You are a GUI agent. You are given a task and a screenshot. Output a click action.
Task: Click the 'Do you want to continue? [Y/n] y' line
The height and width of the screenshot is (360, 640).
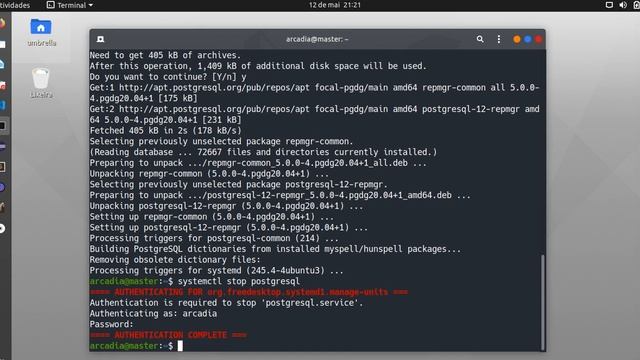(168, 77)
